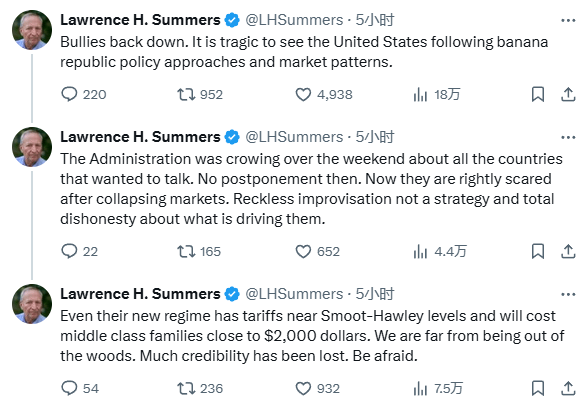Viewport: 588px width, 403px height.
Task: Click the profile photo on the second tweet
Action: click(32, 147)
